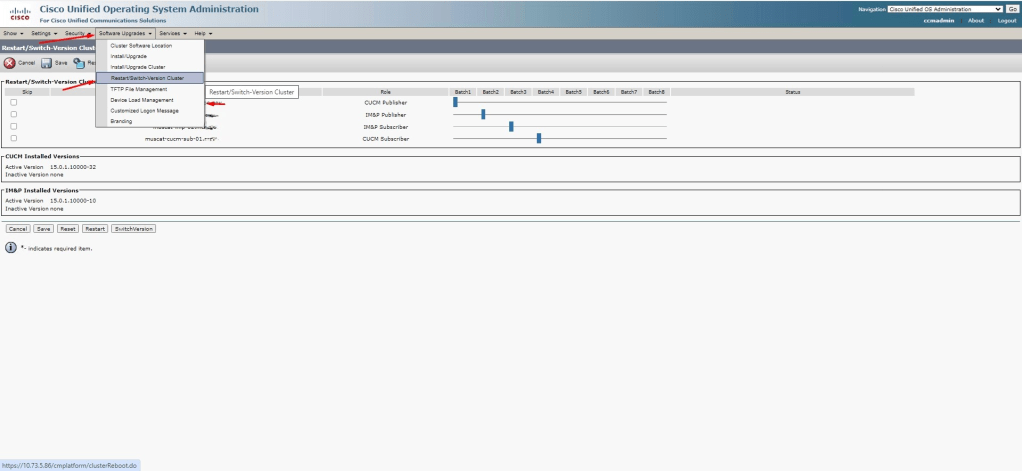
Task: Expand the Help menu
Action: point(202,33)
